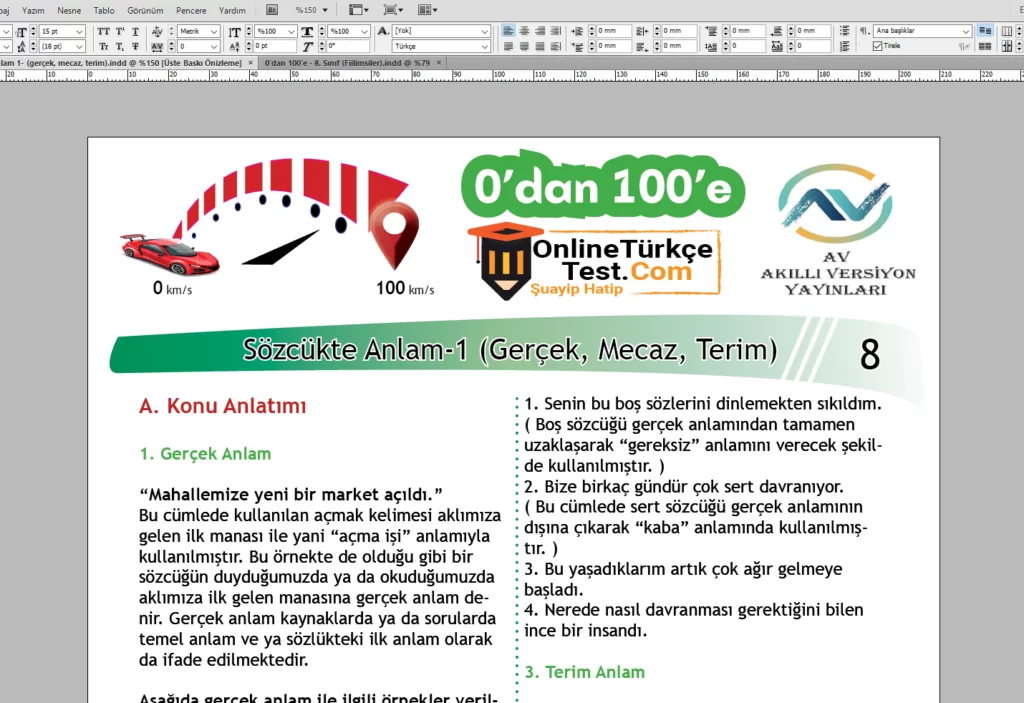Screen dimensions: 1024x703
Task: Switch to 0'dan 100'e 8. Sınıf document tab
Action: click(x=347, y=63)
